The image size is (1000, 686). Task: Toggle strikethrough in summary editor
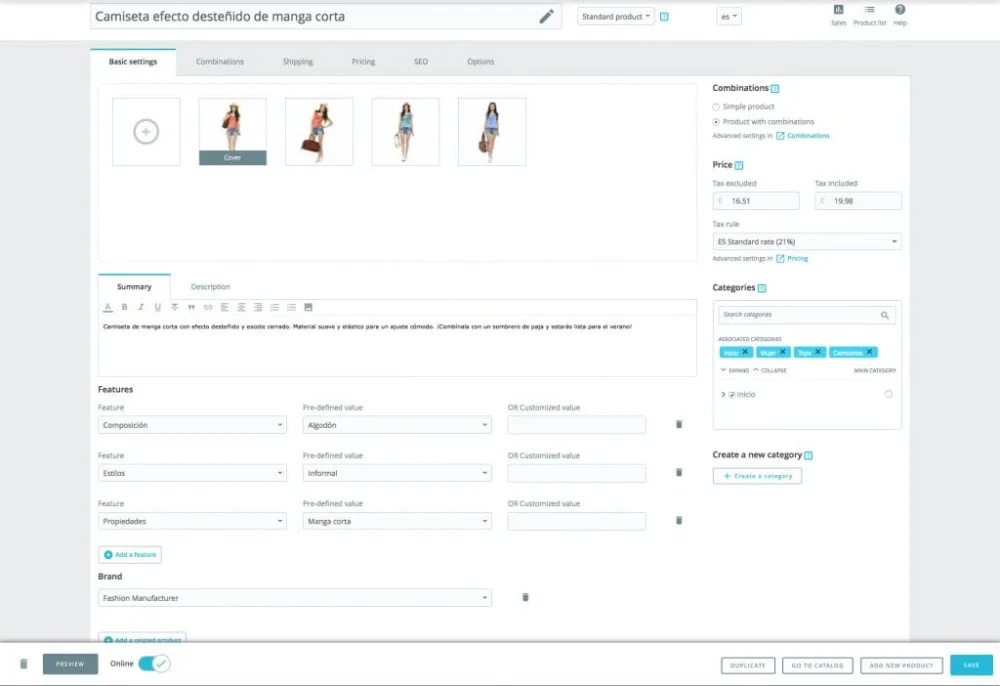(x=174, y=307)
